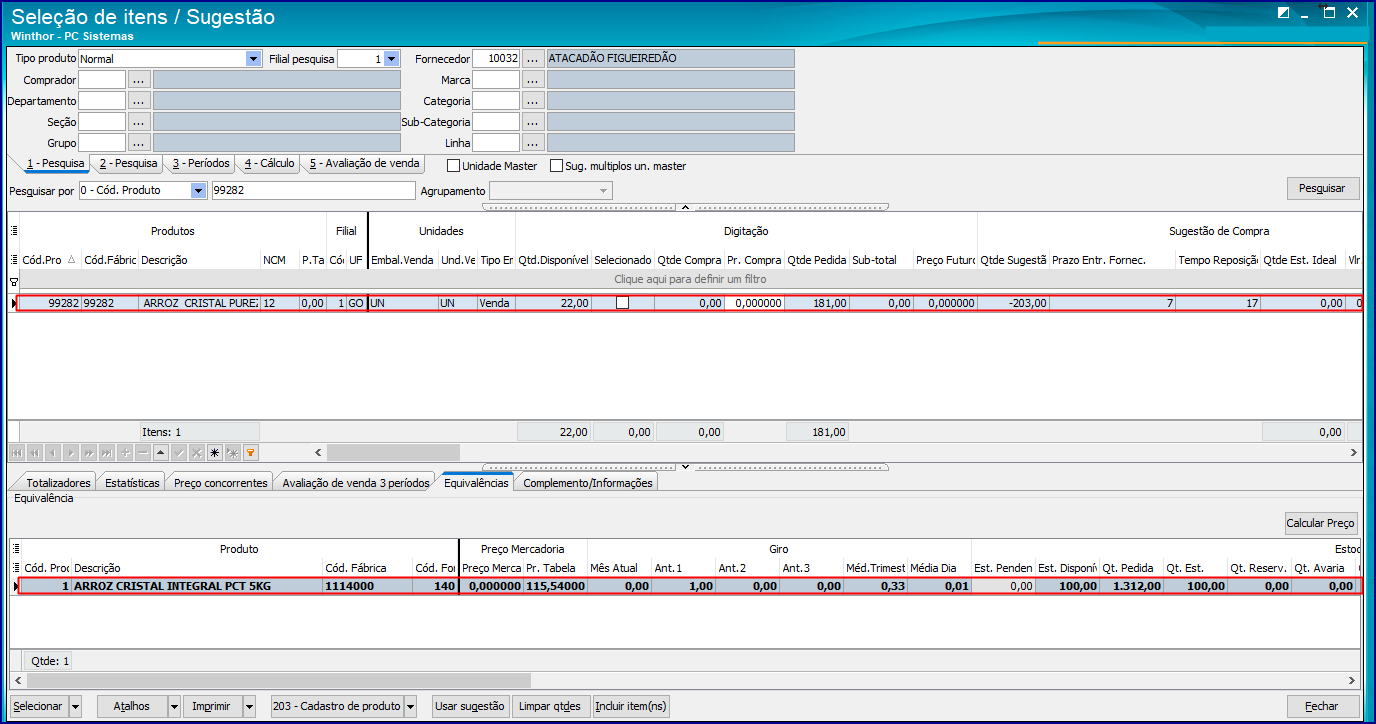Open Preço concorrentes tab

[220, 483]
